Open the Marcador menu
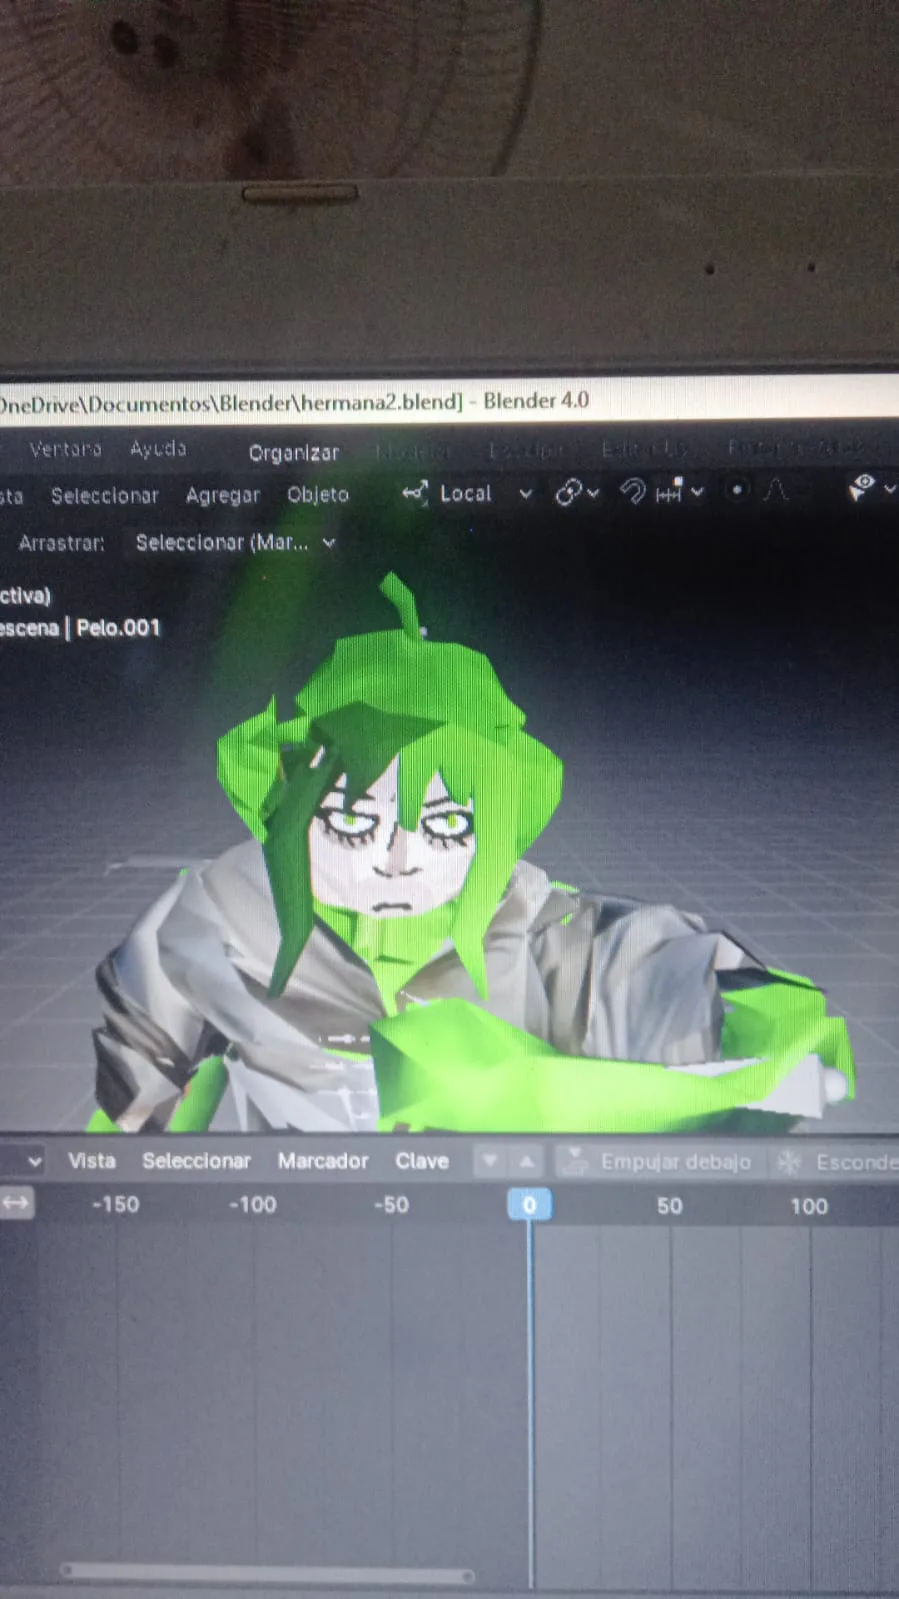 point(323,1161)
